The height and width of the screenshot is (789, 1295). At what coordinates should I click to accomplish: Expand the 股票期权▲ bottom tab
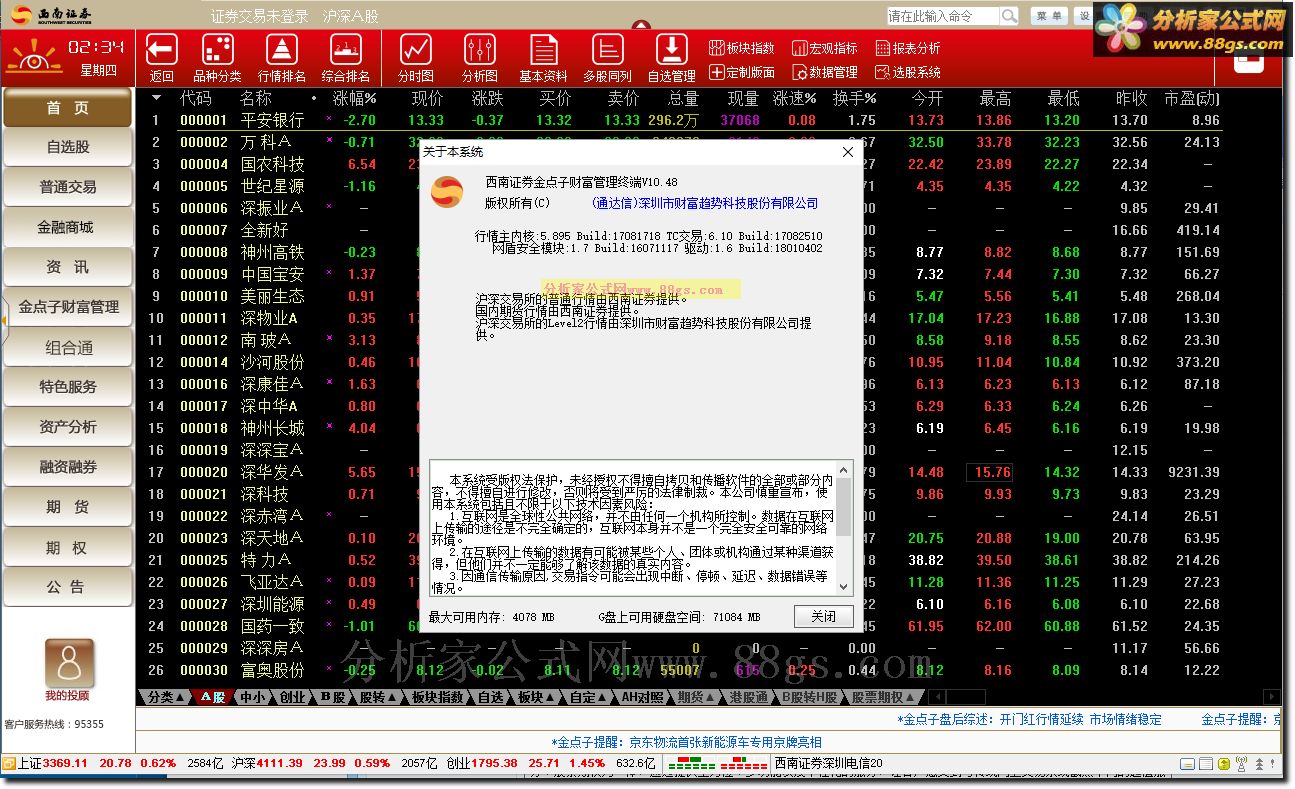click(883, 697)
